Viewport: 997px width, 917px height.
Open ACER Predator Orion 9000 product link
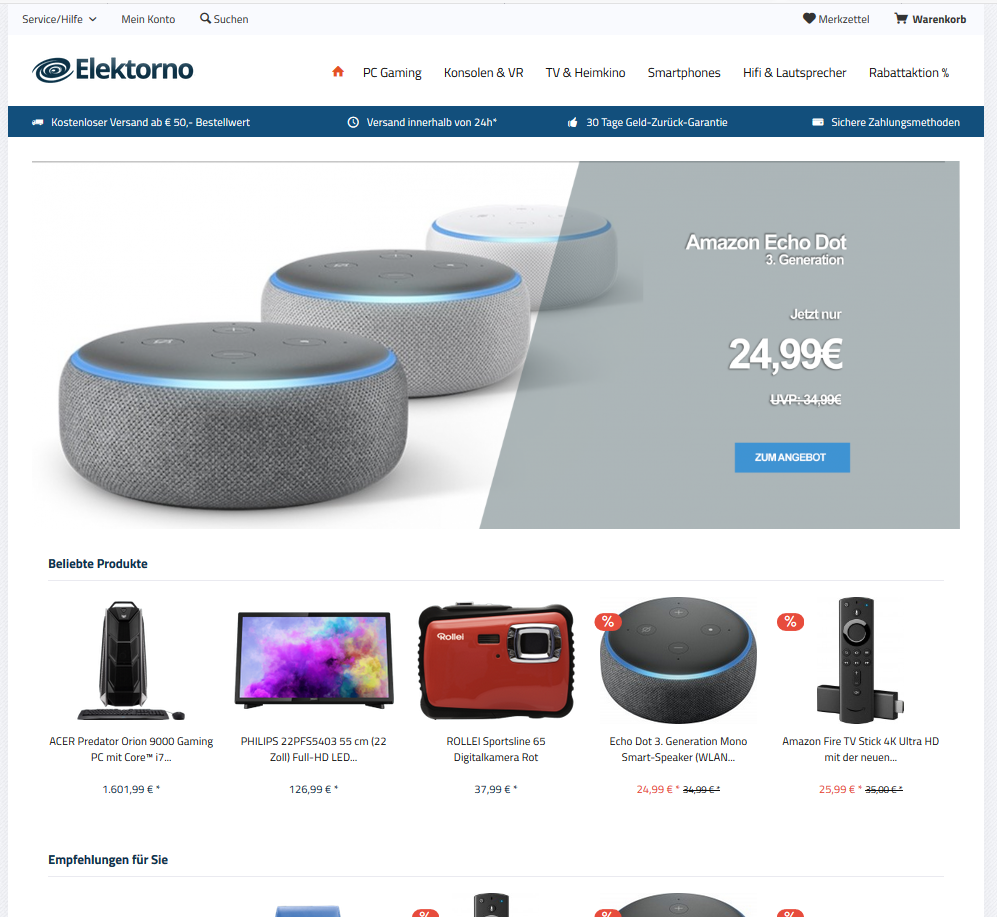point(131,749)
